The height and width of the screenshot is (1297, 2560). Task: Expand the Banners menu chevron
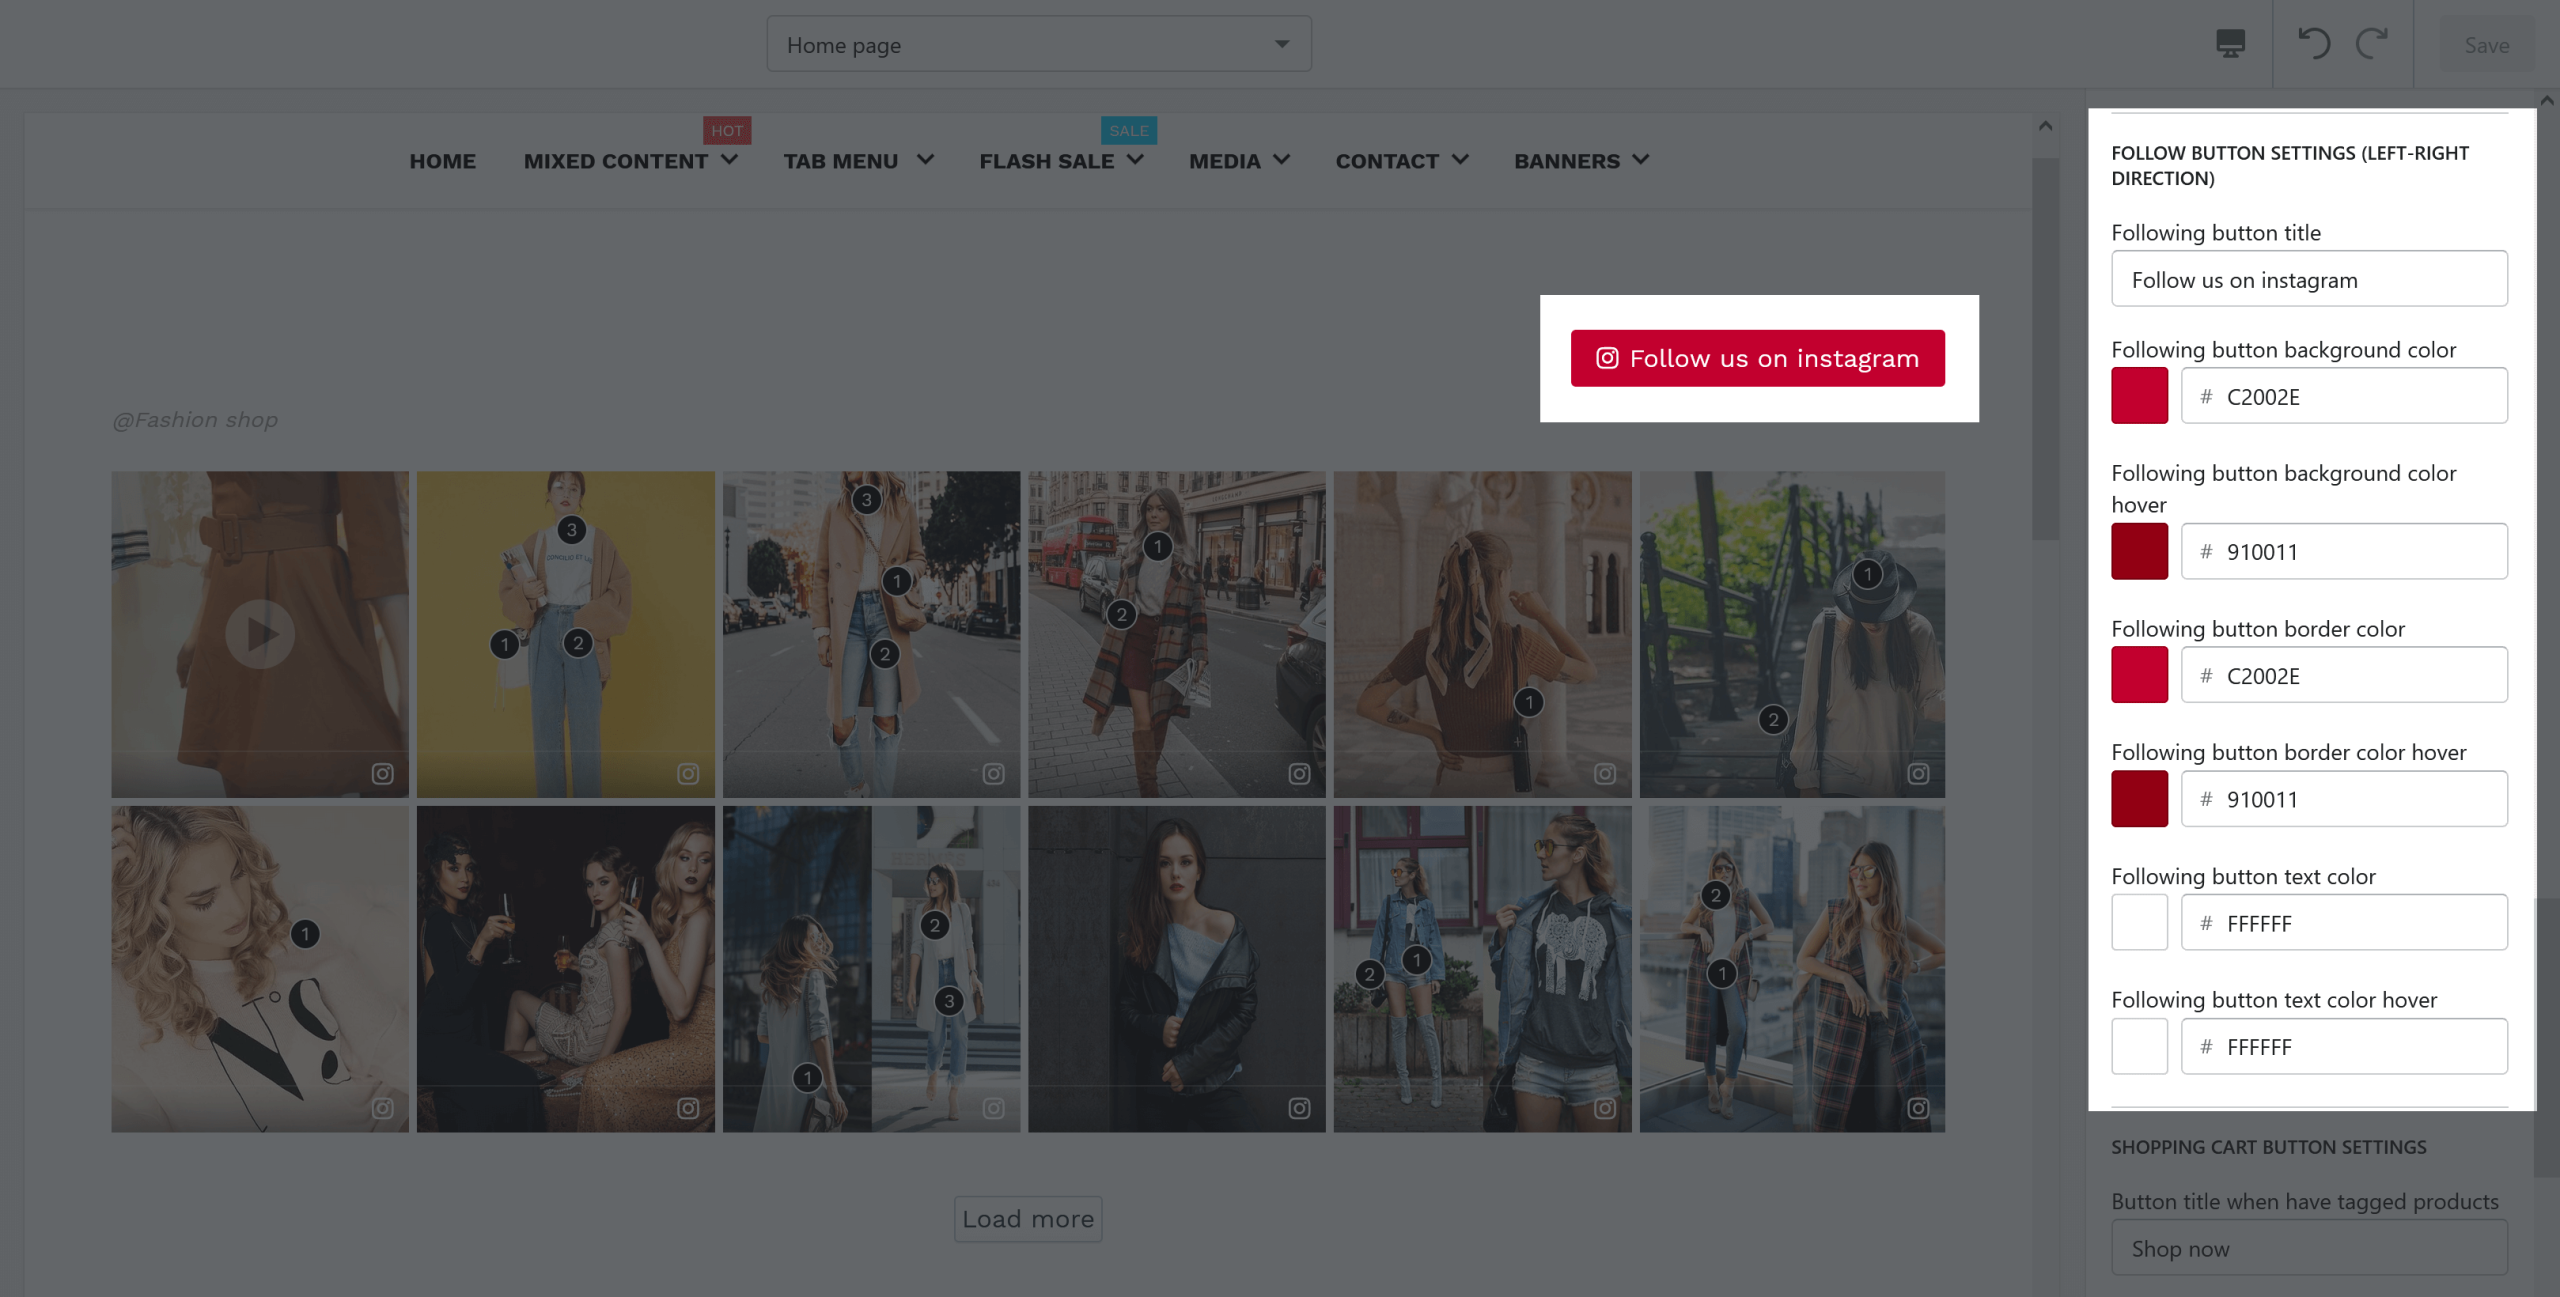(x=1641, y=160)
